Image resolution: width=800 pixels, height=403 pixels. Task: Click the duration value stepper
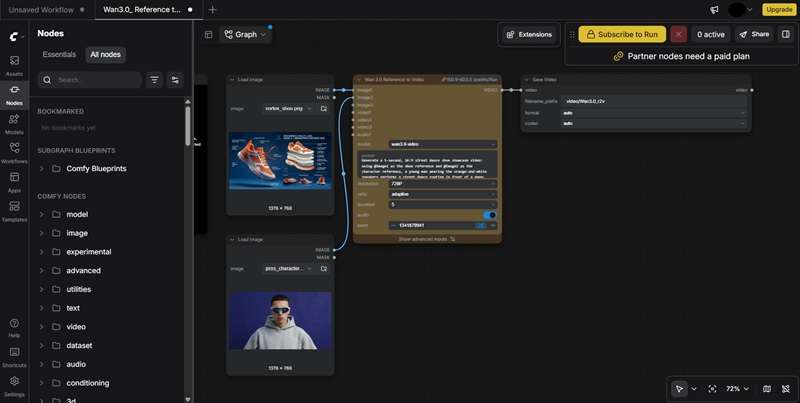[x=442, y=205]
